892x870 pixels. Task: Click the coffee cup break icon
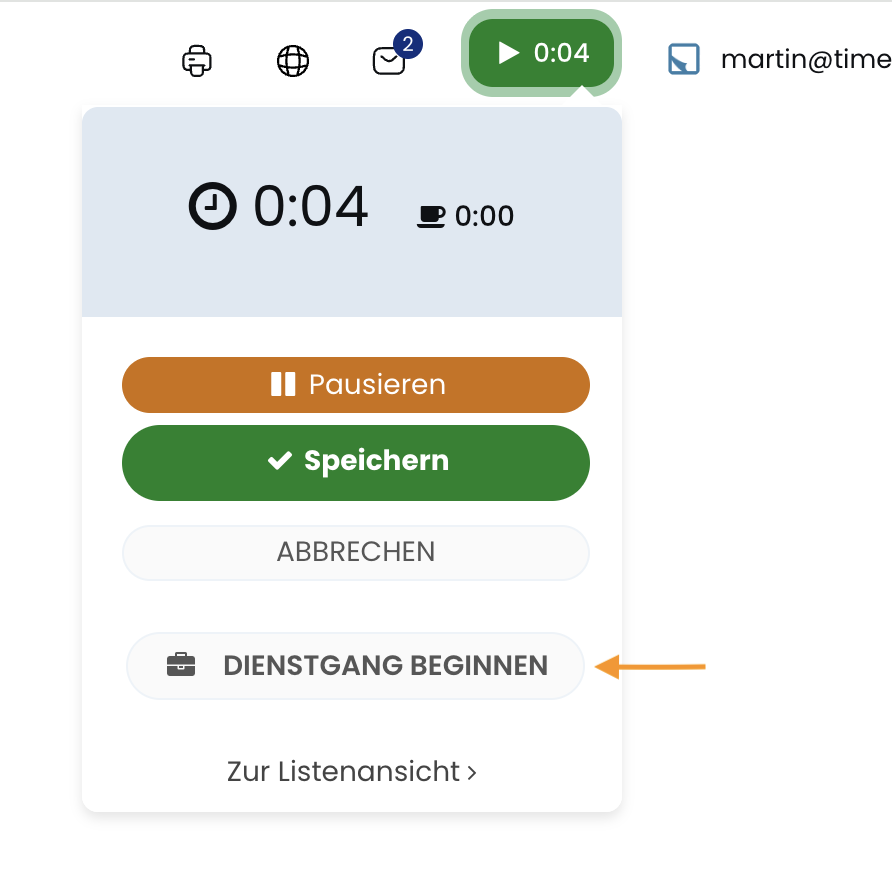[431, 215]
